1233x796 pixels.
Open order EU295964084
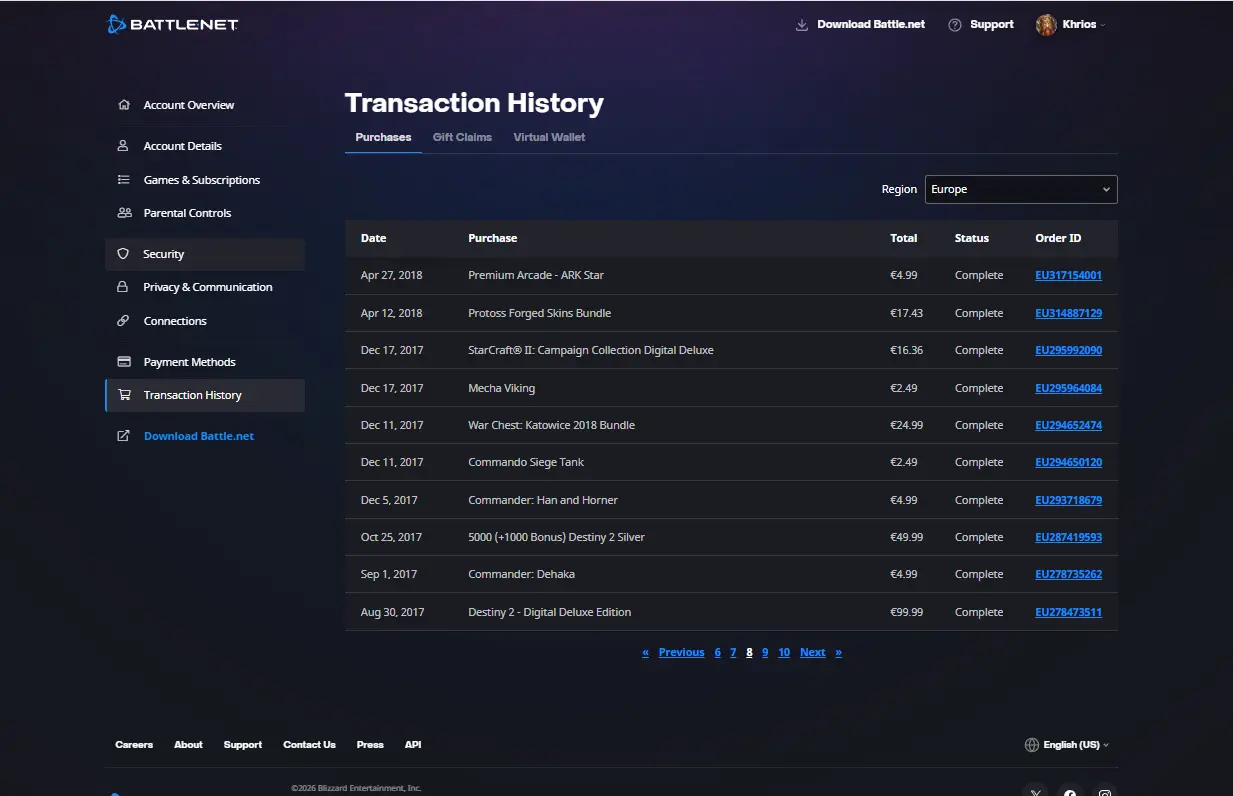click(x=1068, y=388)
